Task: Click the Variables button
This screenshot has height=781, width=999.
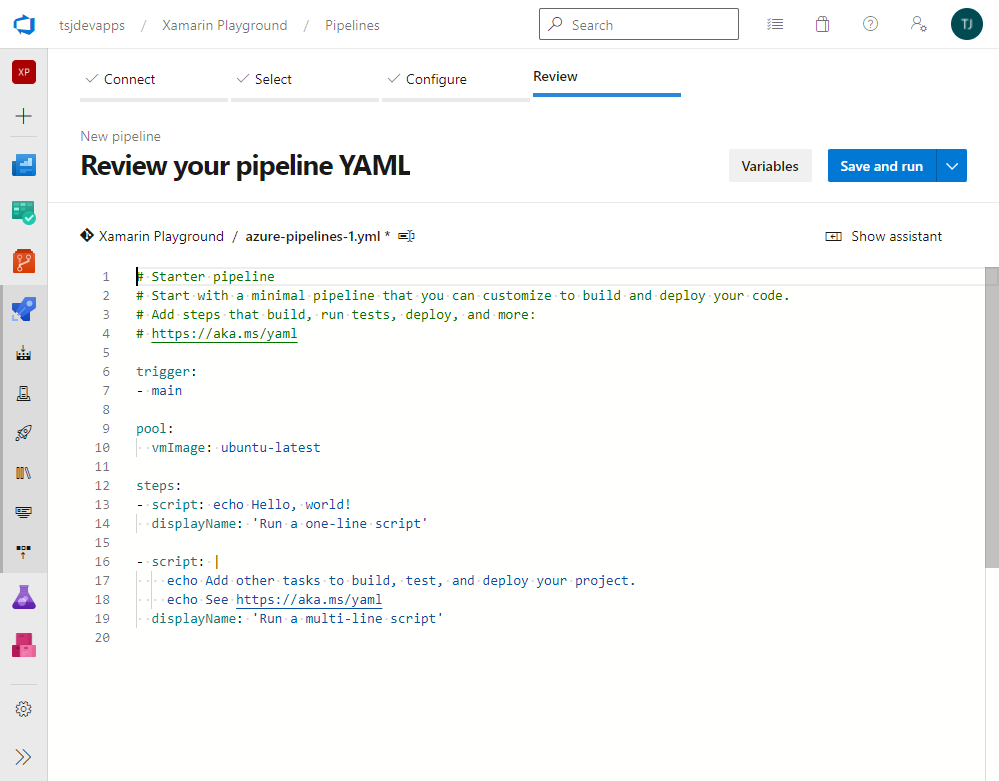Action: click(769, 166)
